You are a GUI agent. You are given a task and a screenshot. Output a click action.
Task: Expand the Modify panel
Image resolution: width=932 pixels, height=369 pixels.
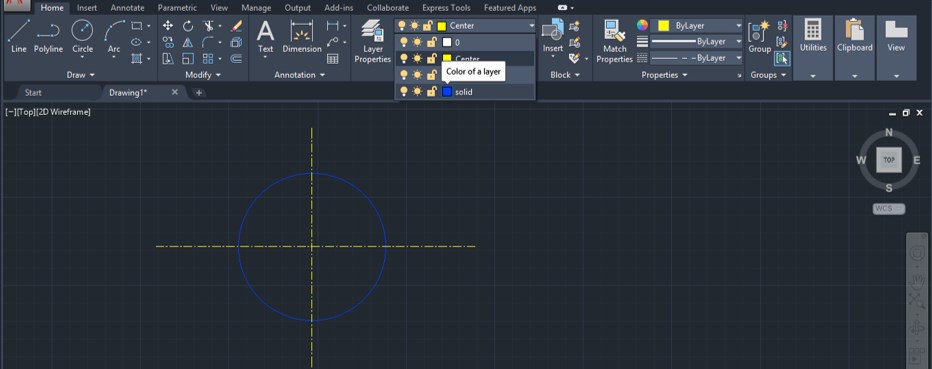pos(203,75)
